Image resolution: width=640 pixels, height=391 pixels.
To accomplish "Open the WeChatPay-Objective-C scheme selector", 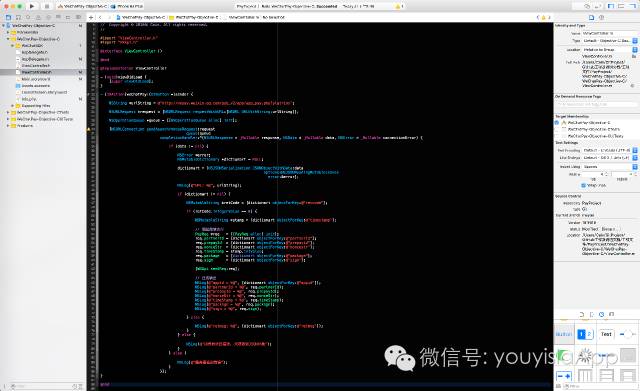I will point(82,6).
